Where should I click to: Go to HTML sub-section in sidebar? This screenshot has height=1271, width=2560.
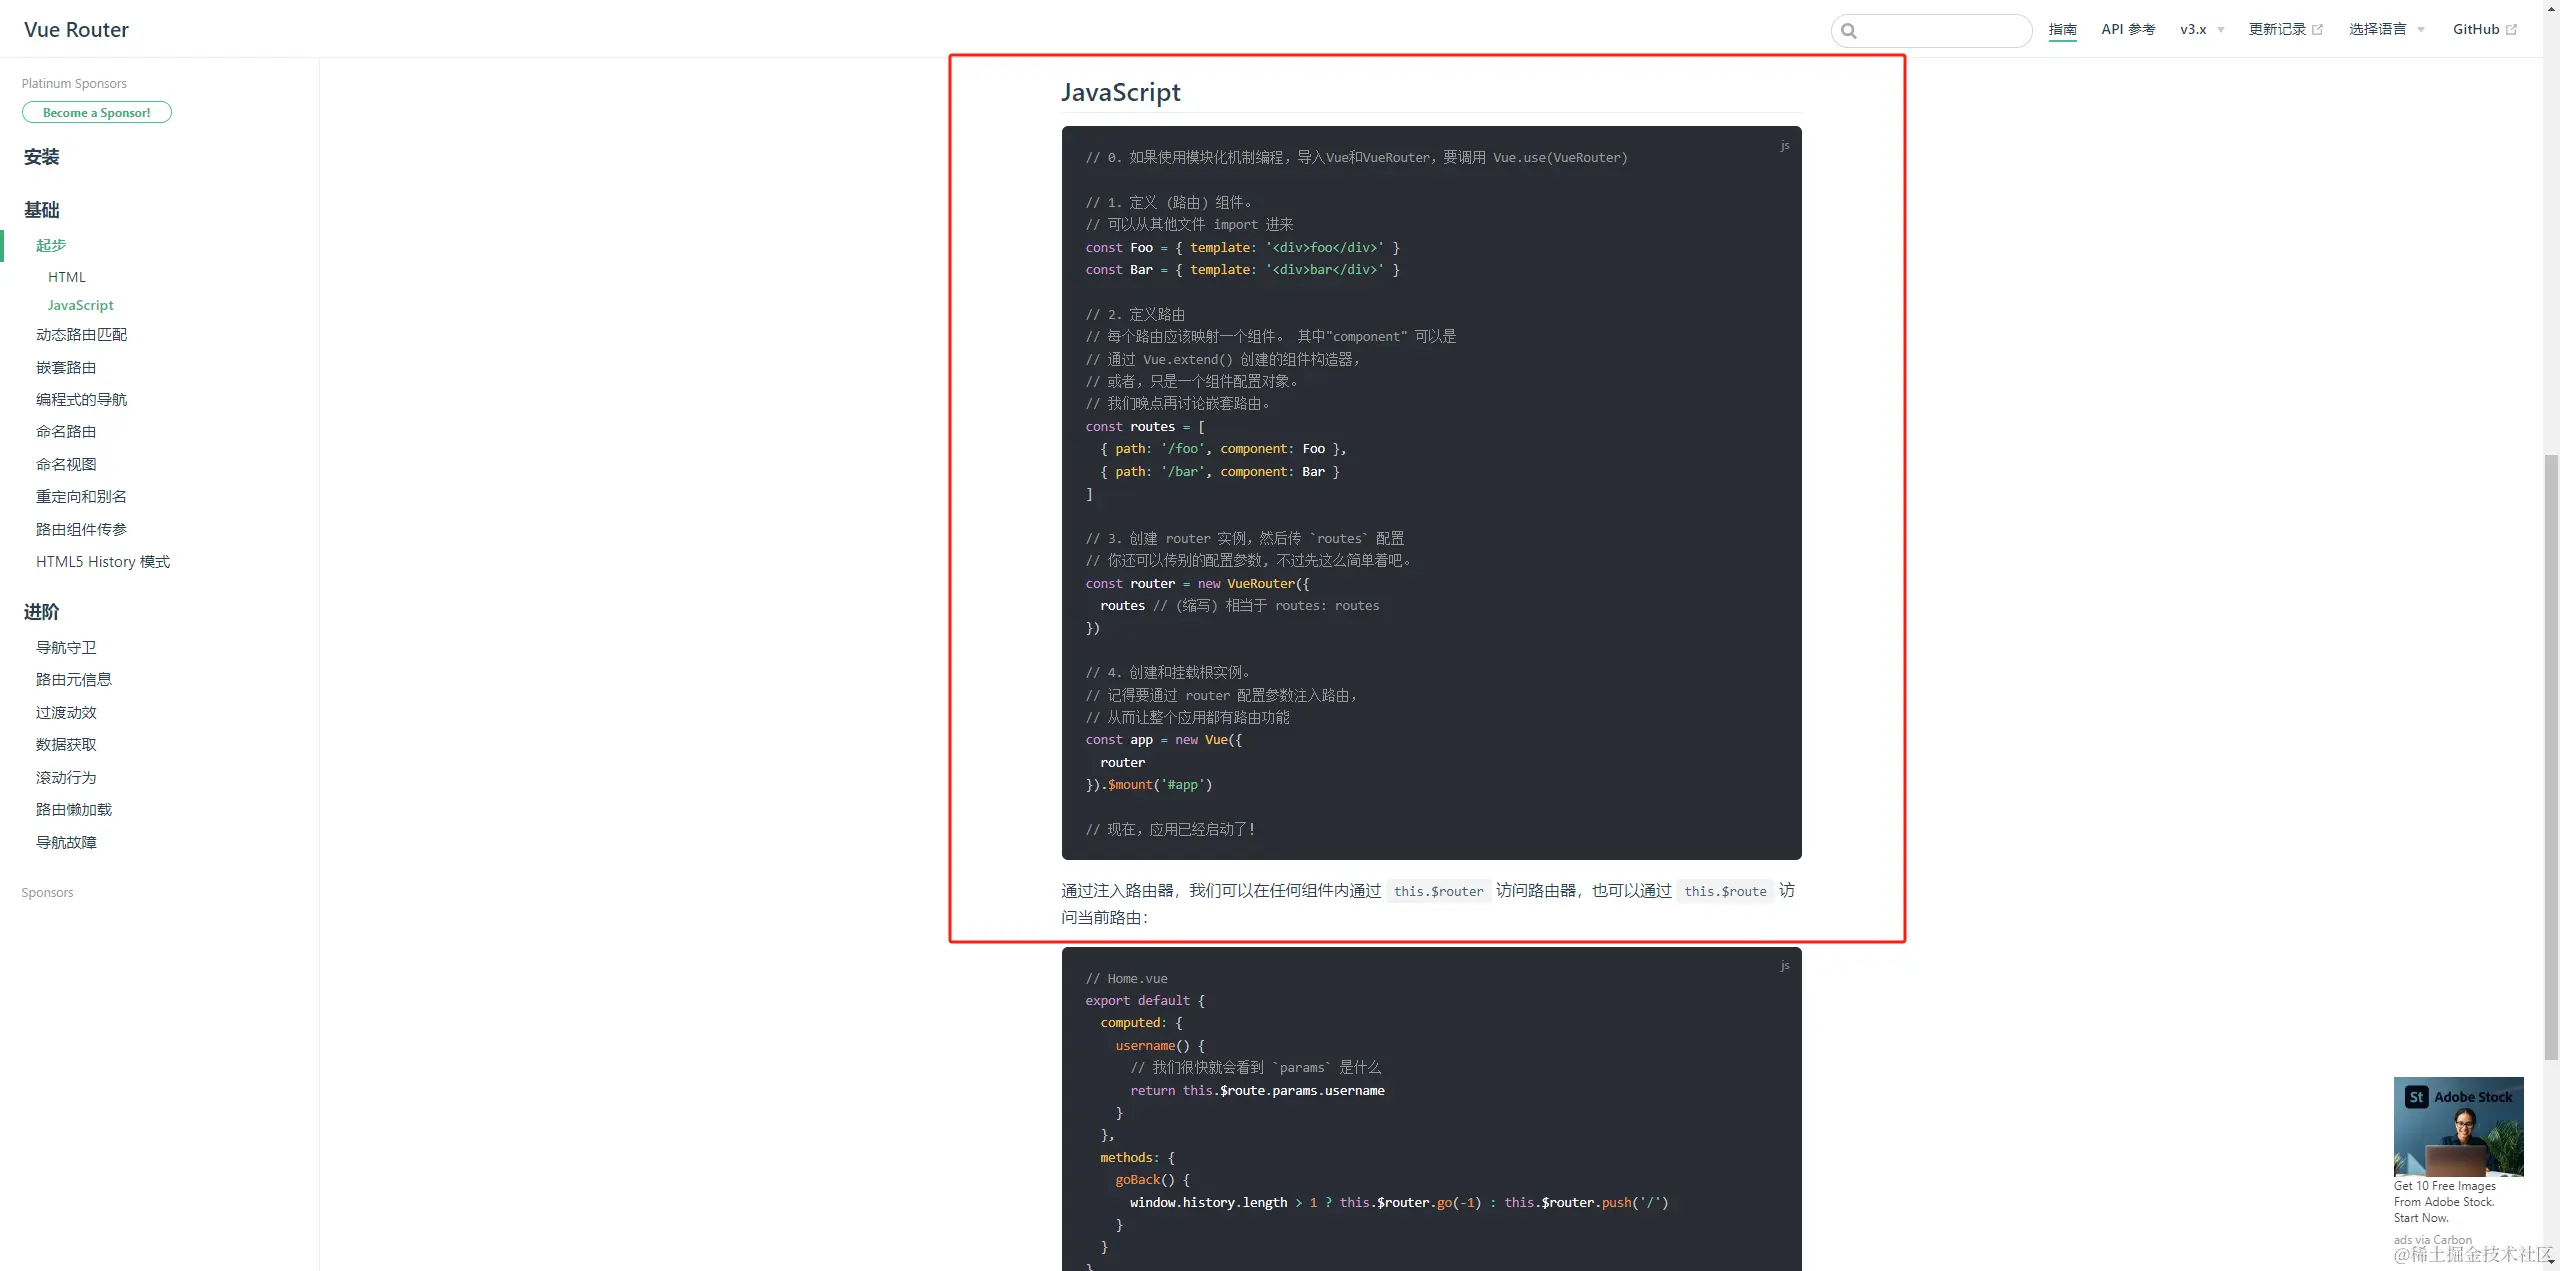pos(67,277)
